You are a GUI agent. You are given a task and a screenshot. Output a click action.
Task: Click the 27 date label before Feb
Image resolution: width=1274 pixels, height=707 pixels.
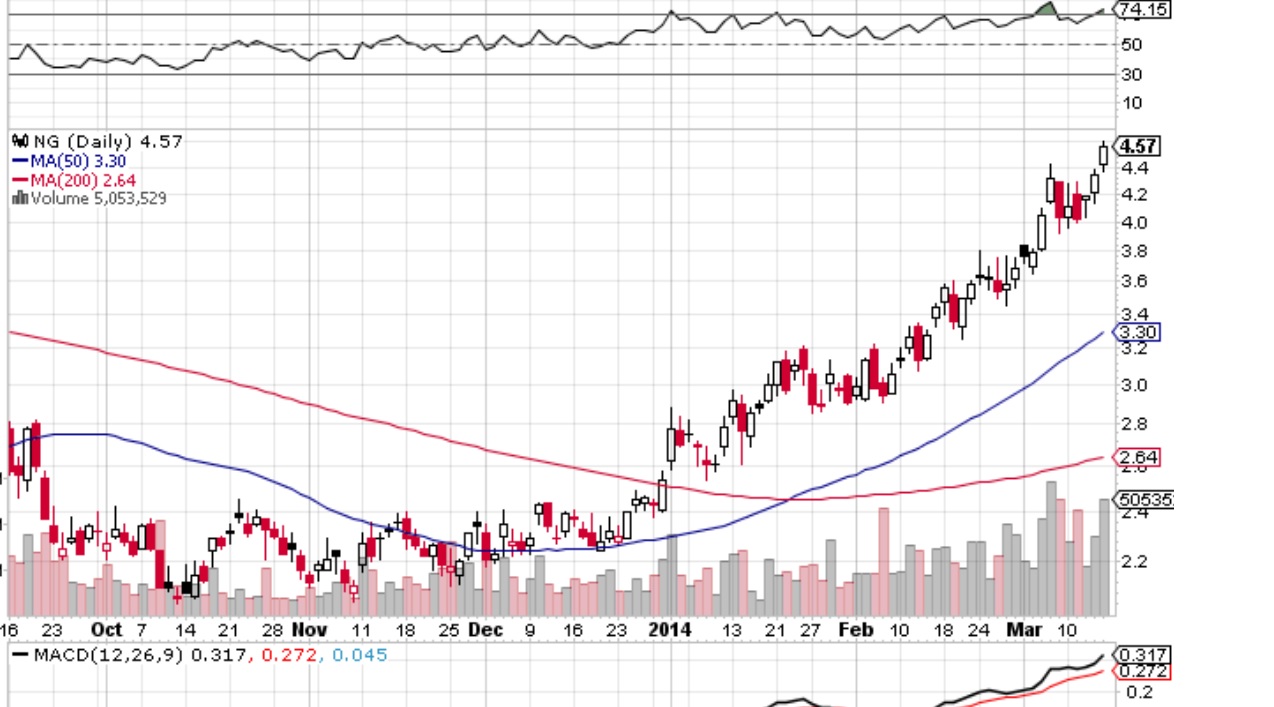(810, 630)
